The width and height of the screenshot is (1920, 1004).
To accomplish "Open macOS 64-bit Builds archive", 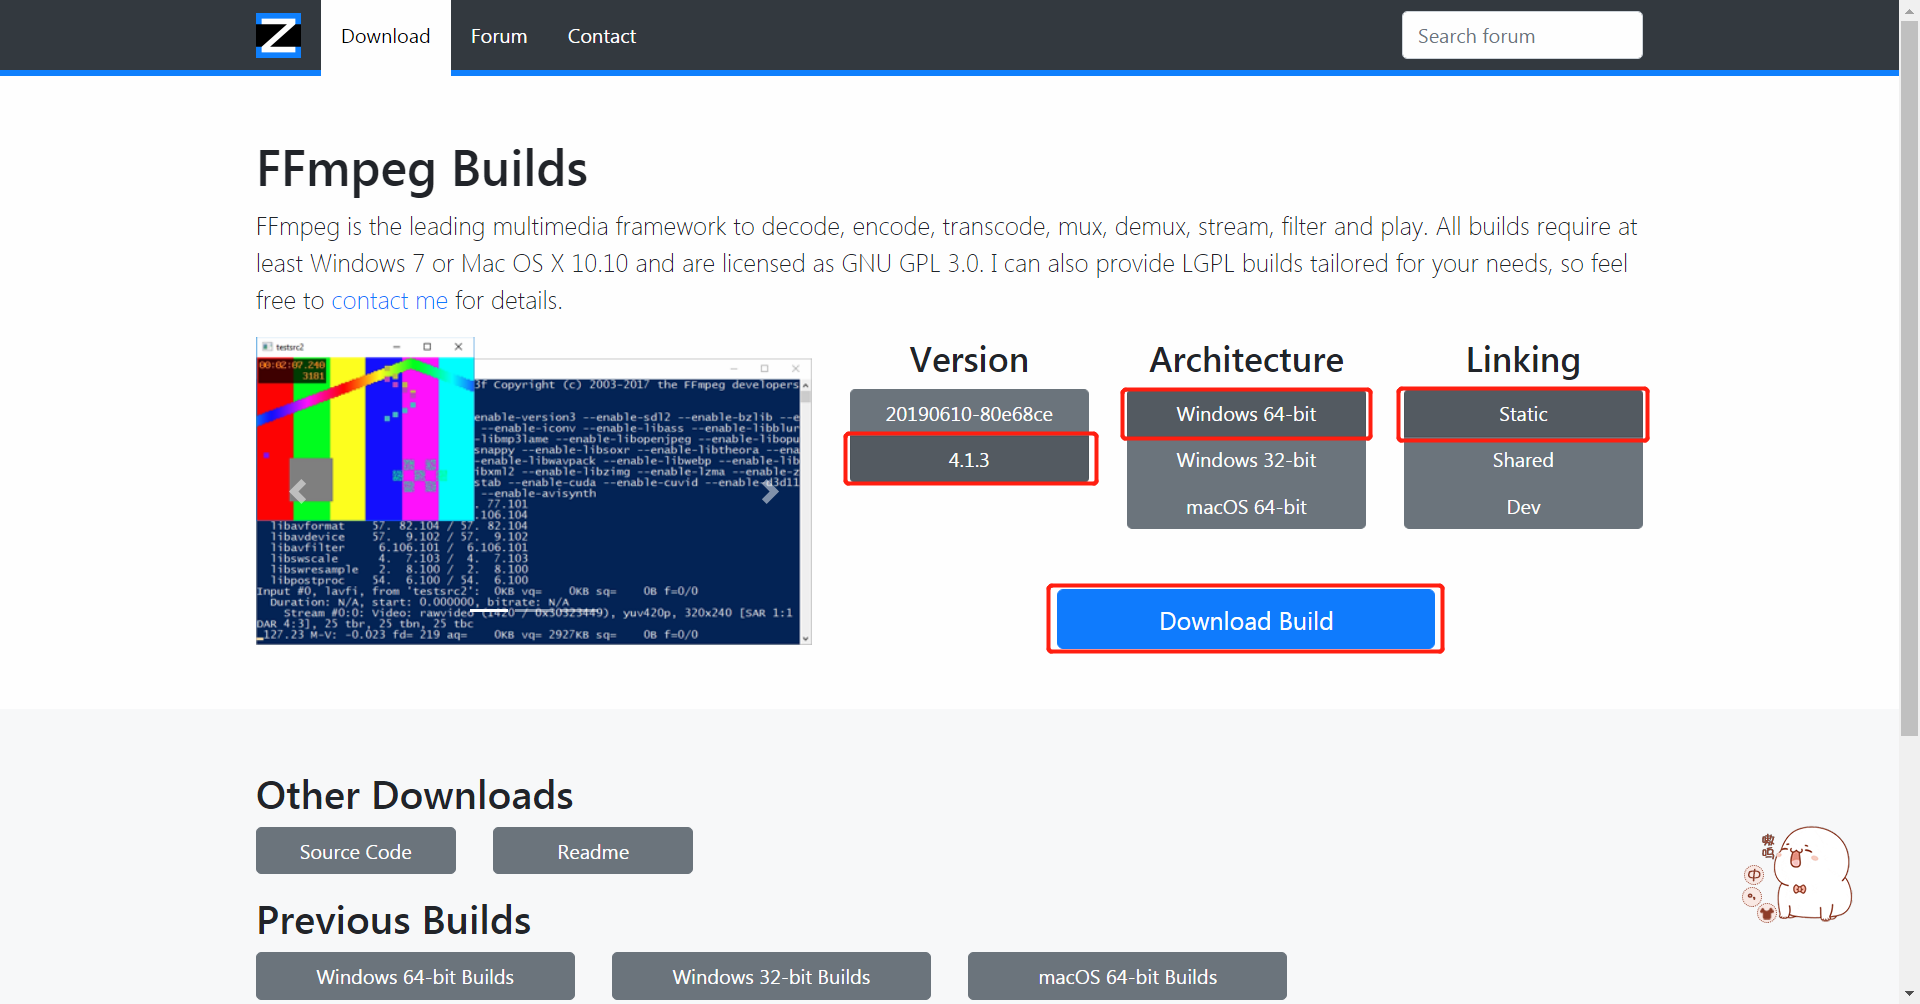I will pos(1127,976).
